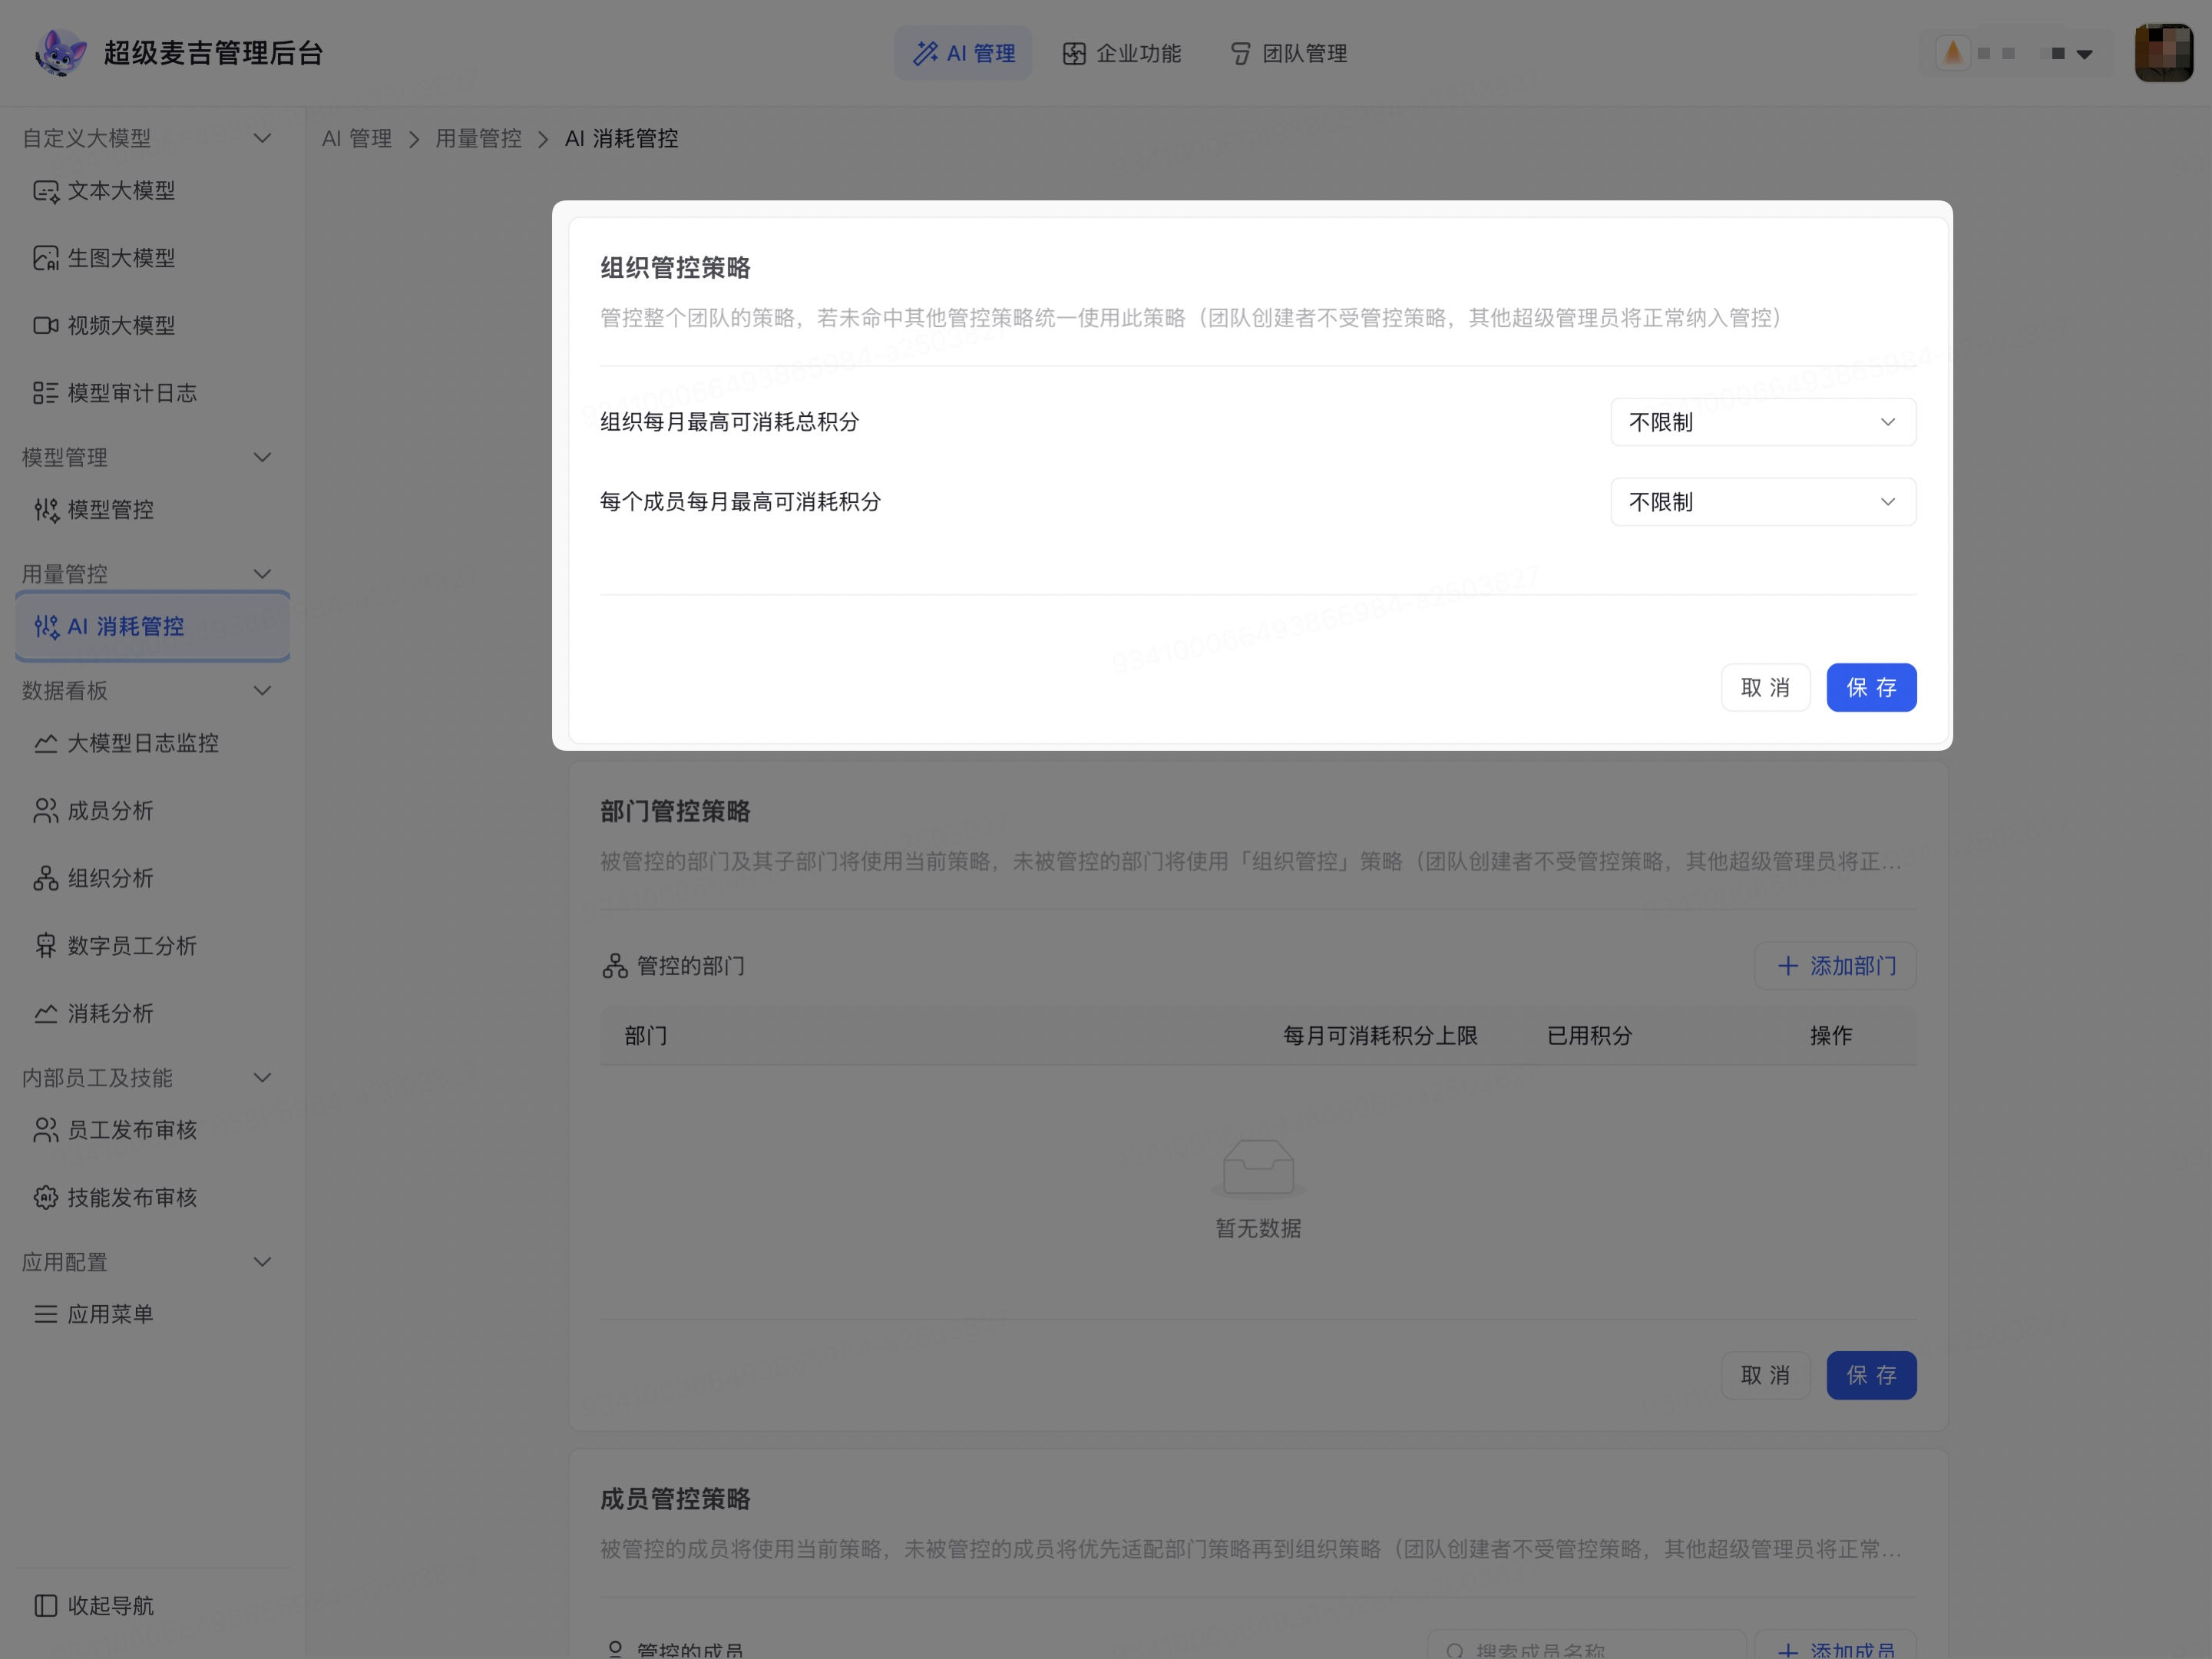2212x1659 pixels.
Task: Click the 模型管控 sliders icon
Action: tap(46, 510)
